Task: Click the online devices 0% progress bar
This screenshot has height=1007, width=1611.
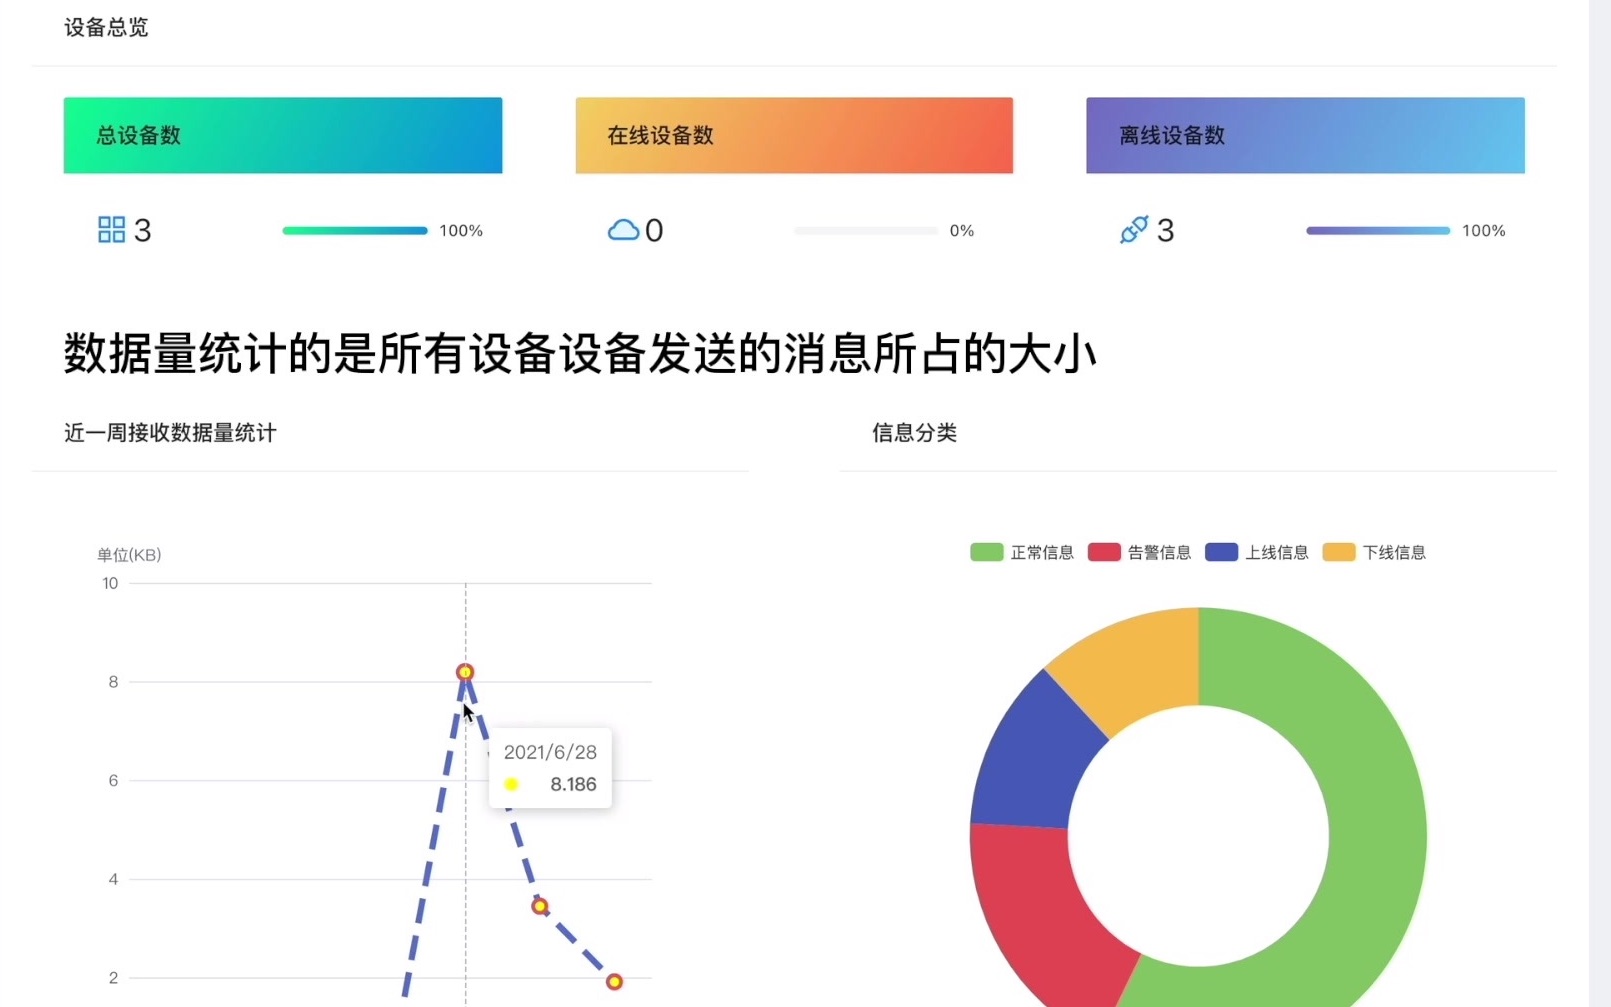Action: pos(866,231)
